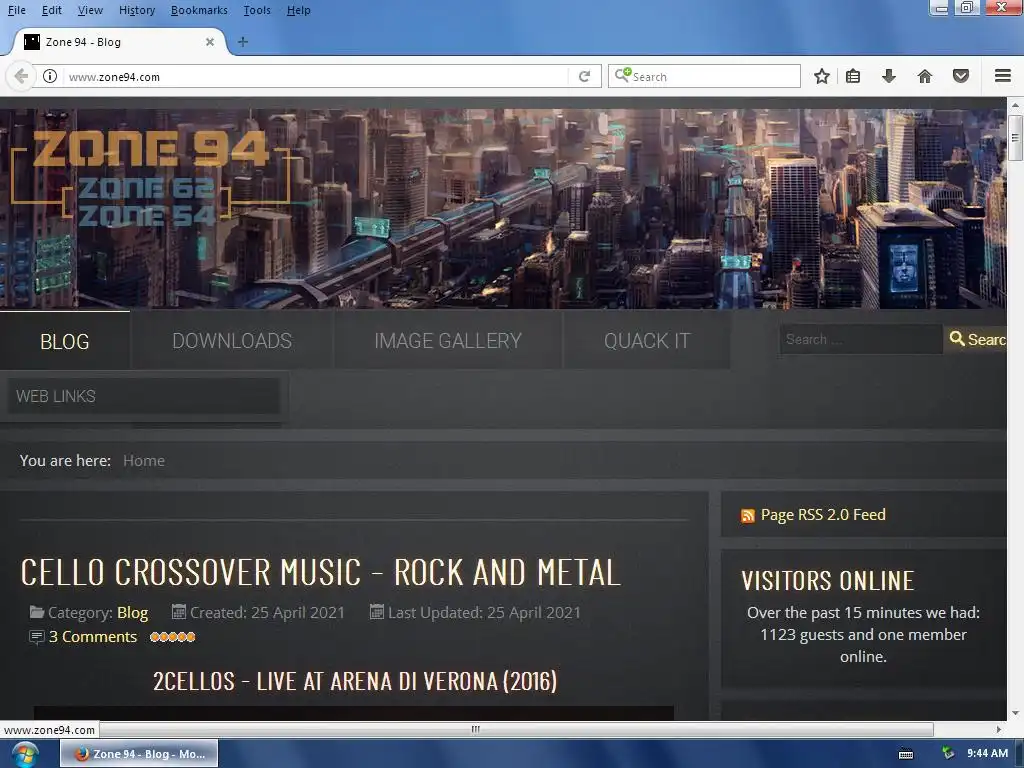
Task: Click the vertical scrollbar down arrow
Action: point(1015,713)
